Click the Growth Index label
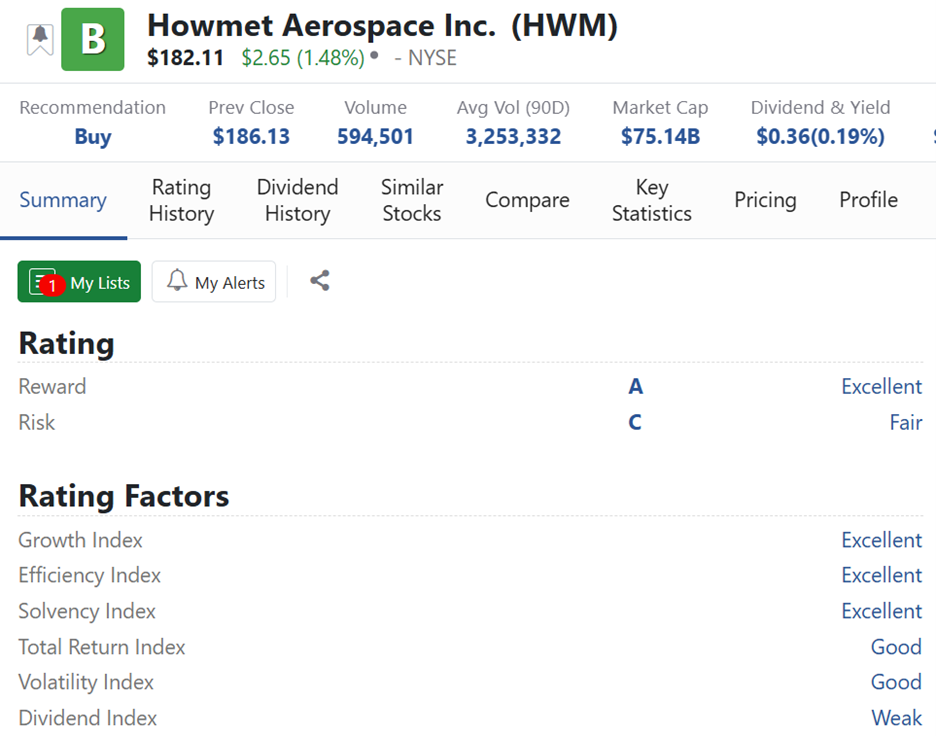This screenshot has height=736, width=936. point(81,540)
